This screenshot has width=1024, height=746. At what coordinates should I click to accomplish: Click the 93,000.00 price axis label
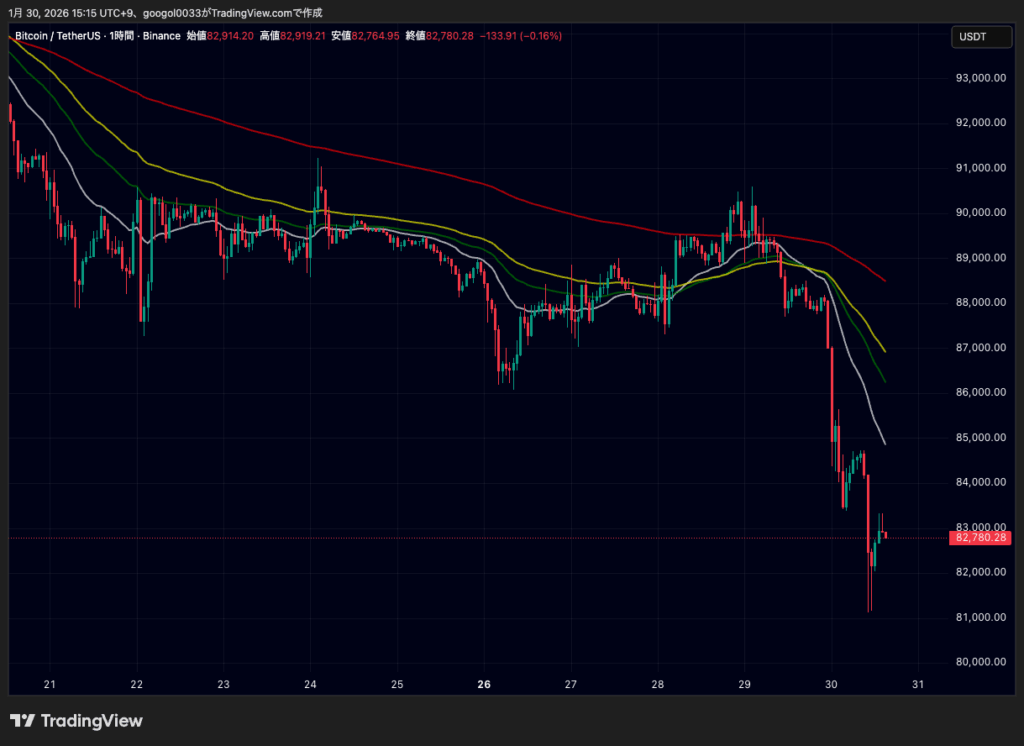pyautogui.click(x=980, y=78)
